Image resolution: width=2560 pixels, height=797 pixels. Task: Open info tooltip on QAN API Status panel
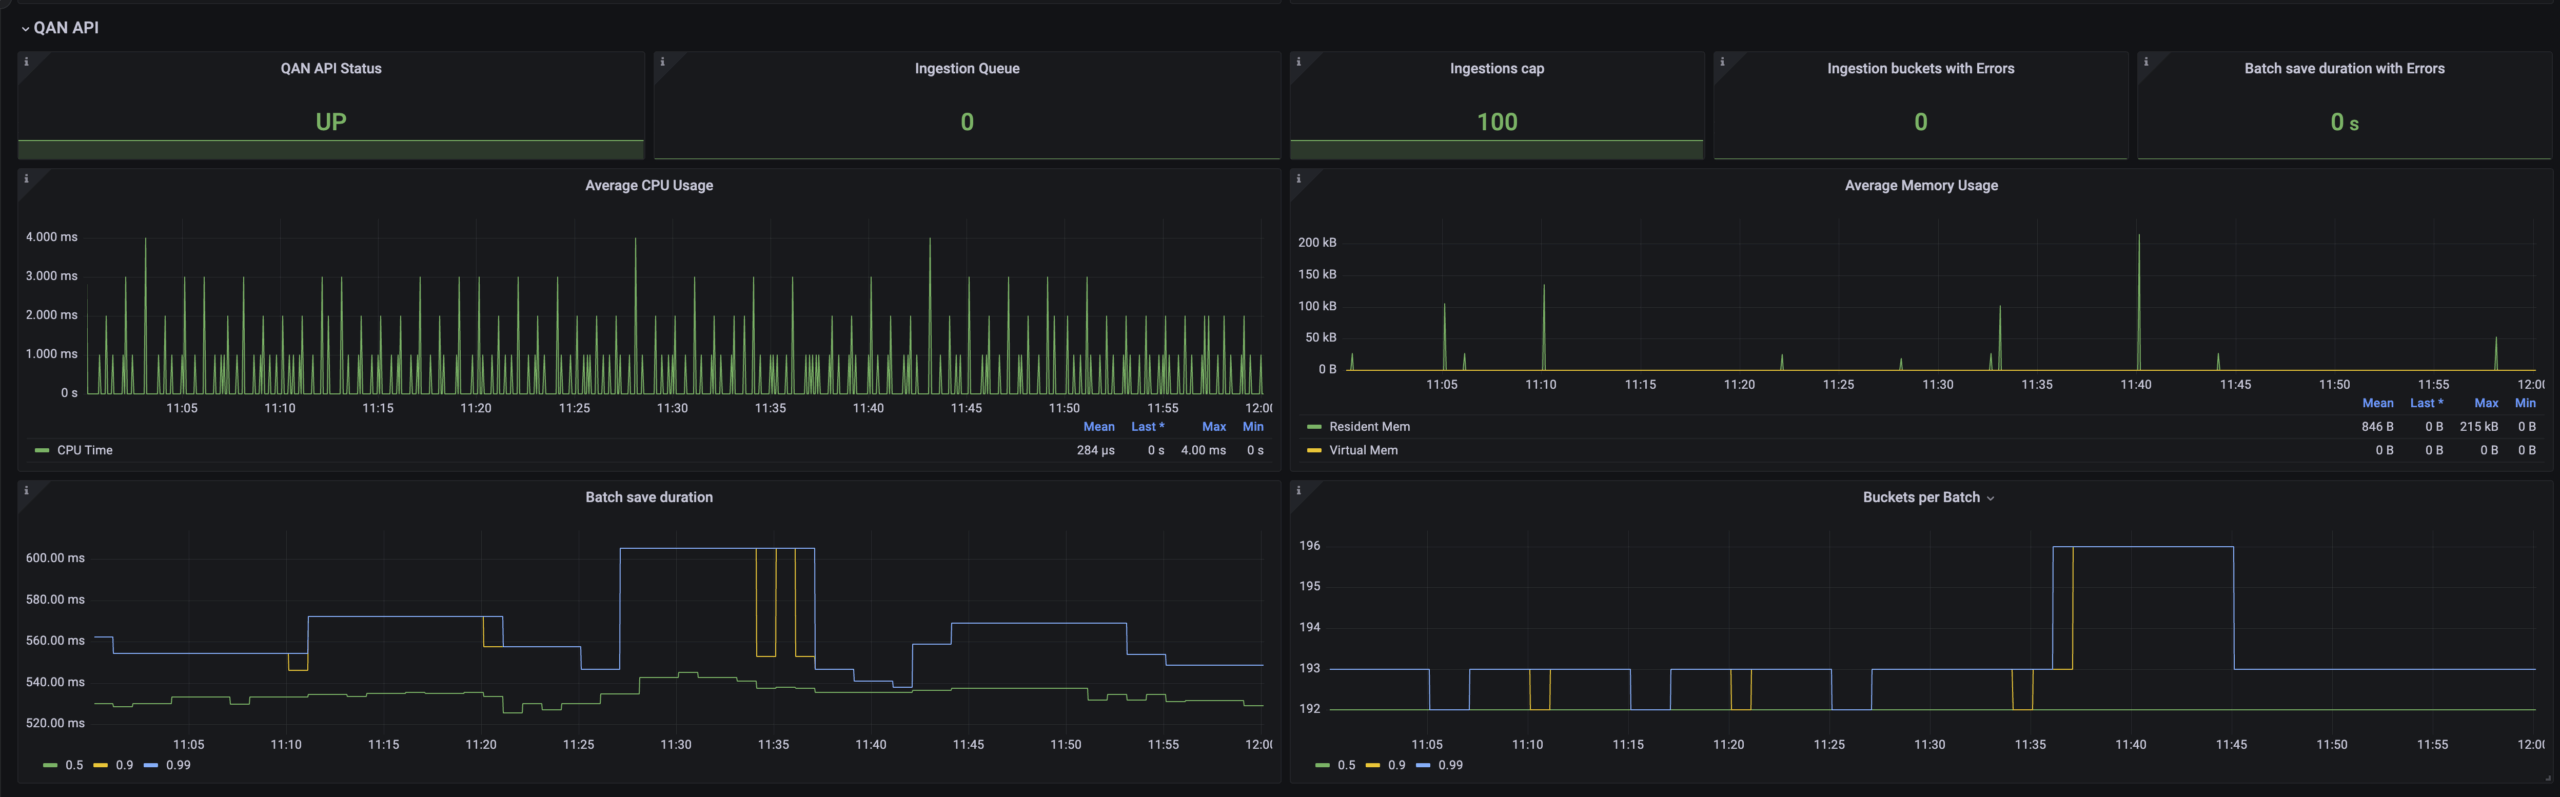(26, 62)
